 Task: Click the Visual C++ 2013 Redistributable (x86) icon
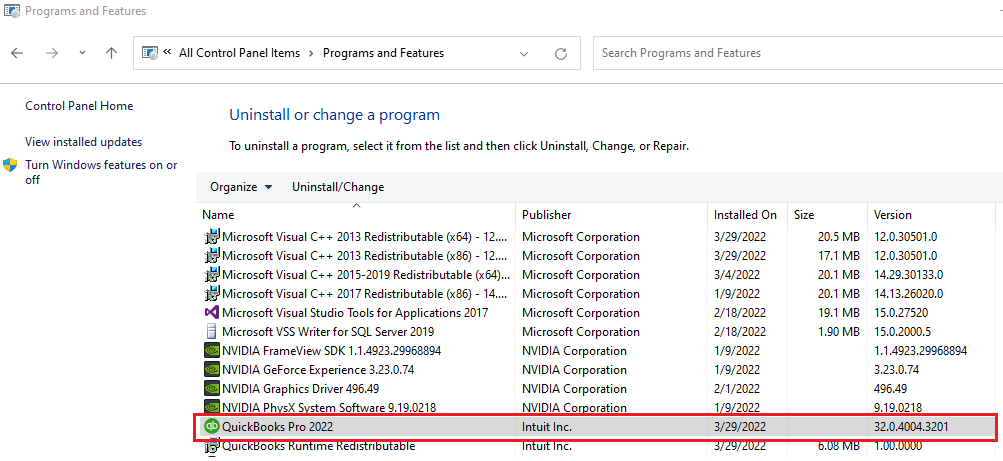[x=211, y=256]
